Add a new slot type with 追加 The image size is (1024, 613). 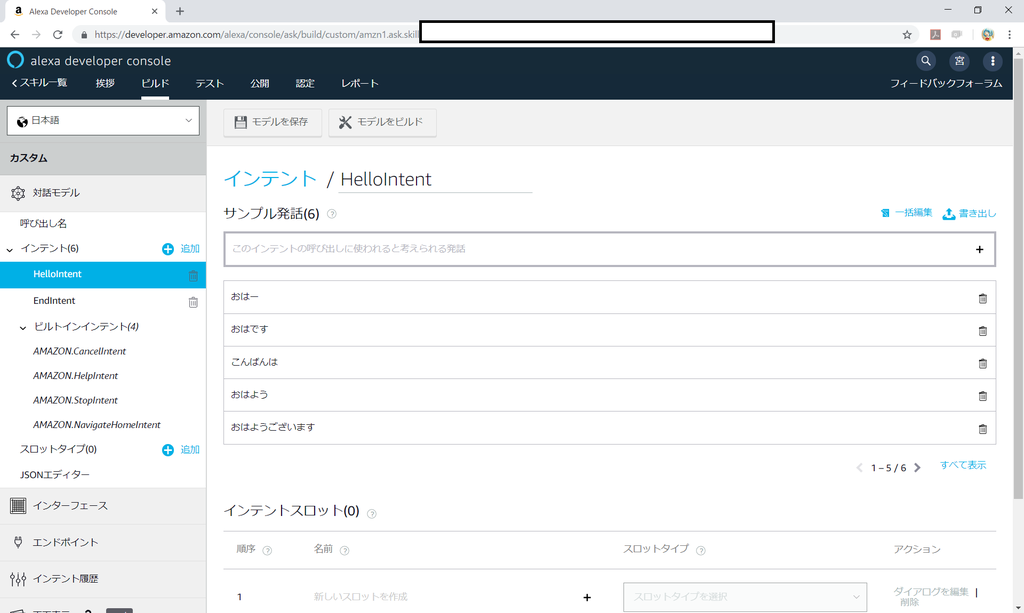coord(181,450)
